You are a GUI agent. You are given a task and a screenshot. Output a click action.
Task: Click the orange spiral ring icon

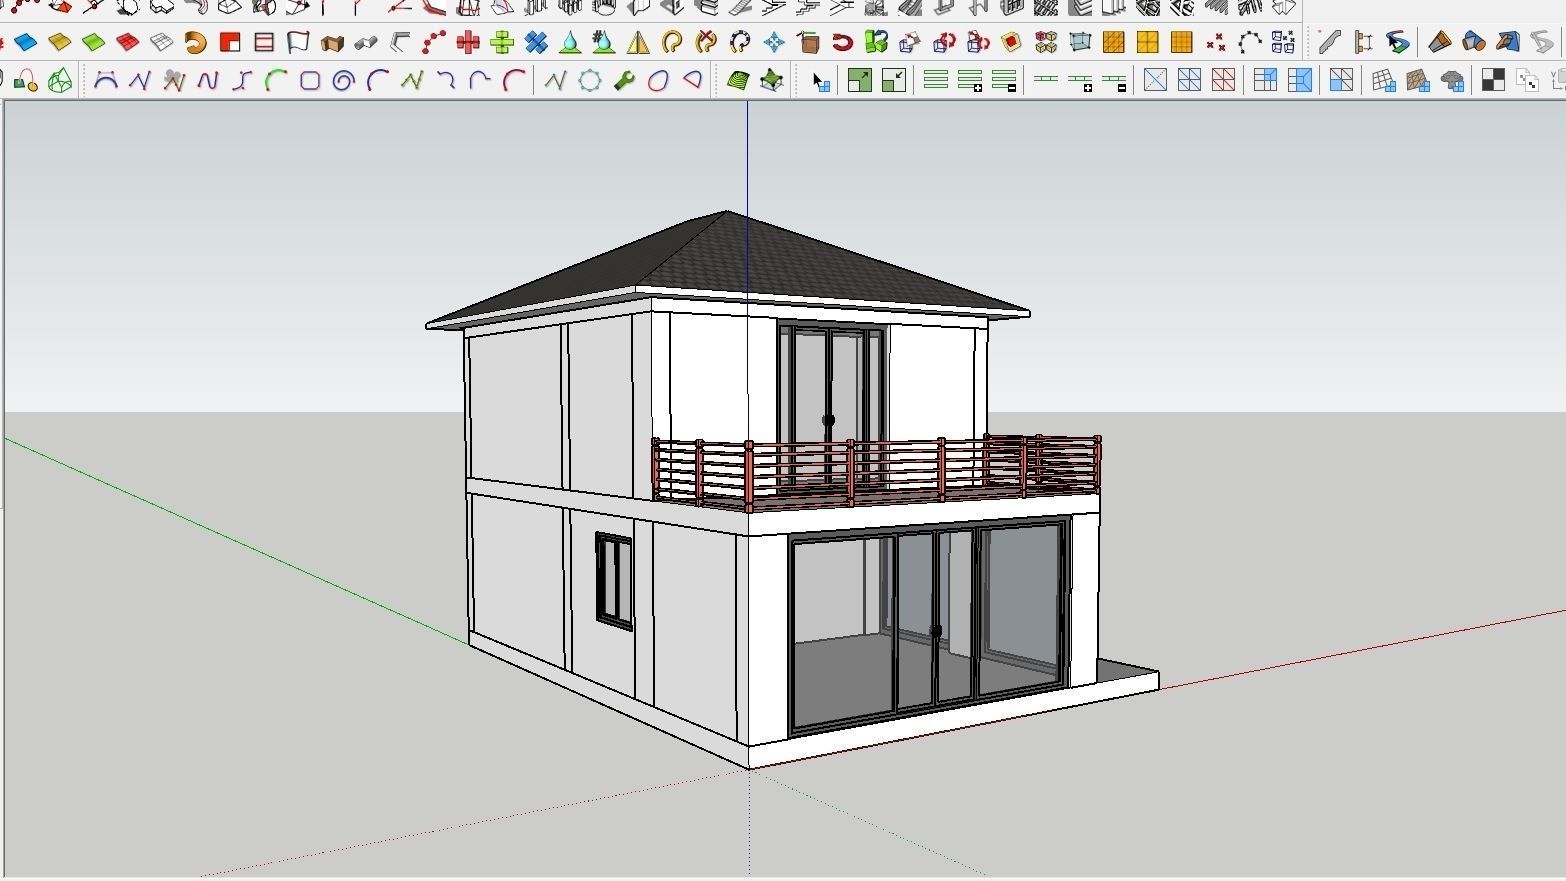pyautogui.click(x=196, y=42)
